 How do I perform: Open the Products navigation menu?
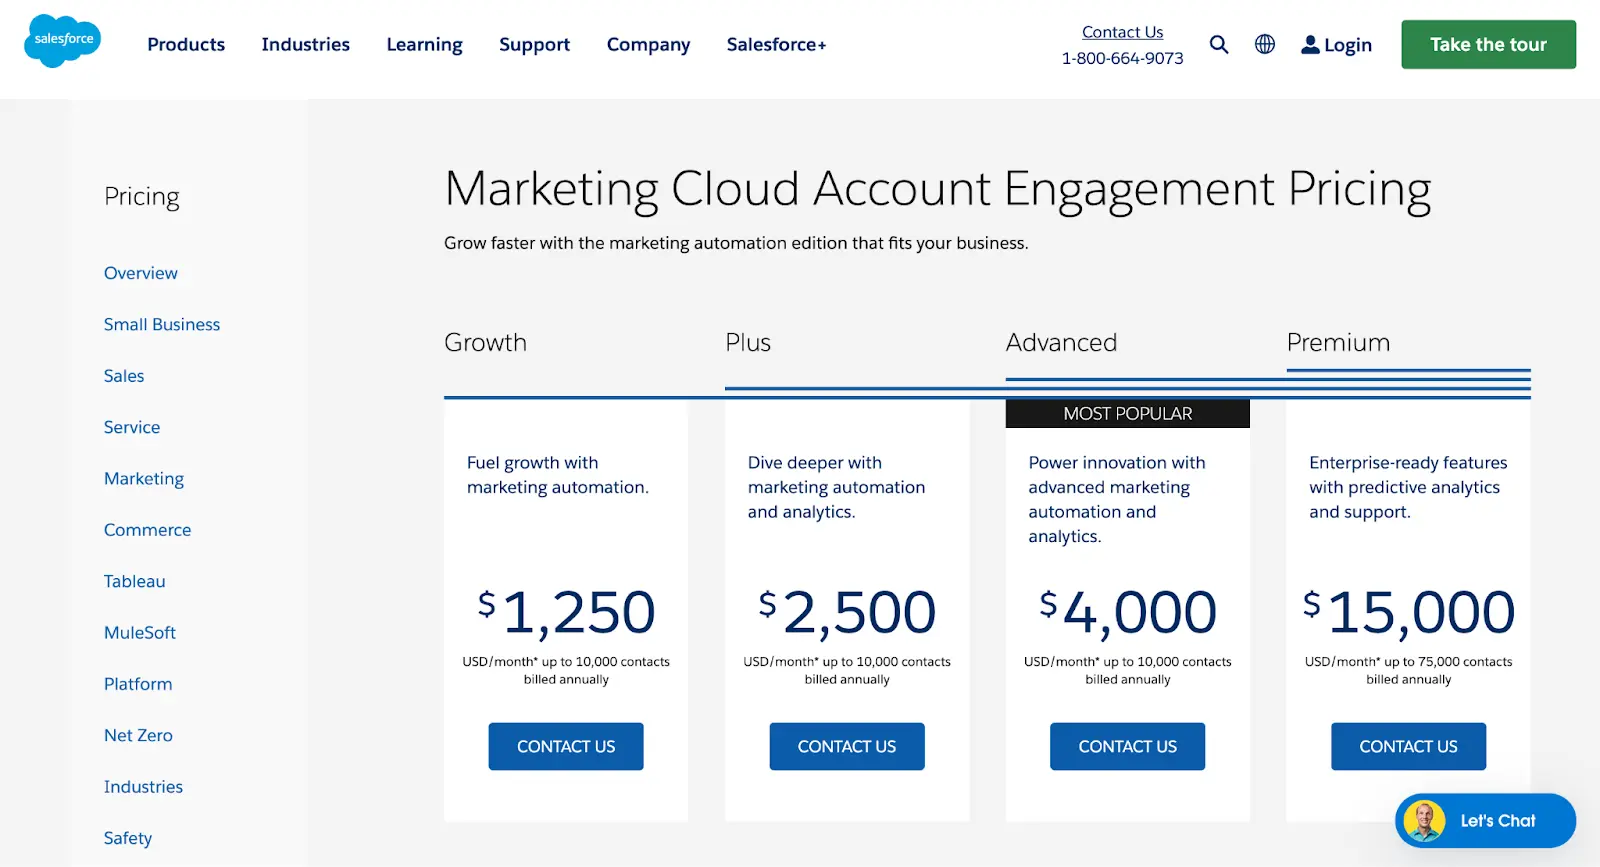pyautogui.click(x=186, y=45)
